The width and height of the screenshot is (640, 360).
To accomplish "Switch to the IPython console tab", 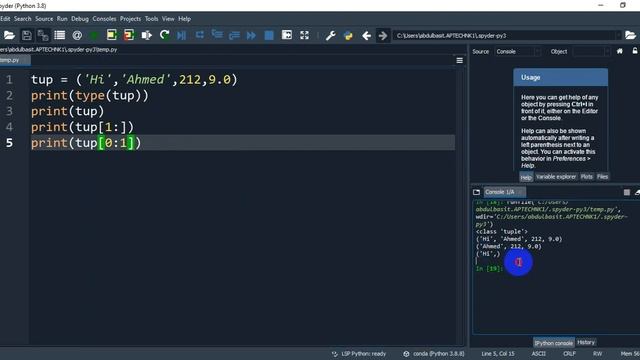I will coord(554,343).
